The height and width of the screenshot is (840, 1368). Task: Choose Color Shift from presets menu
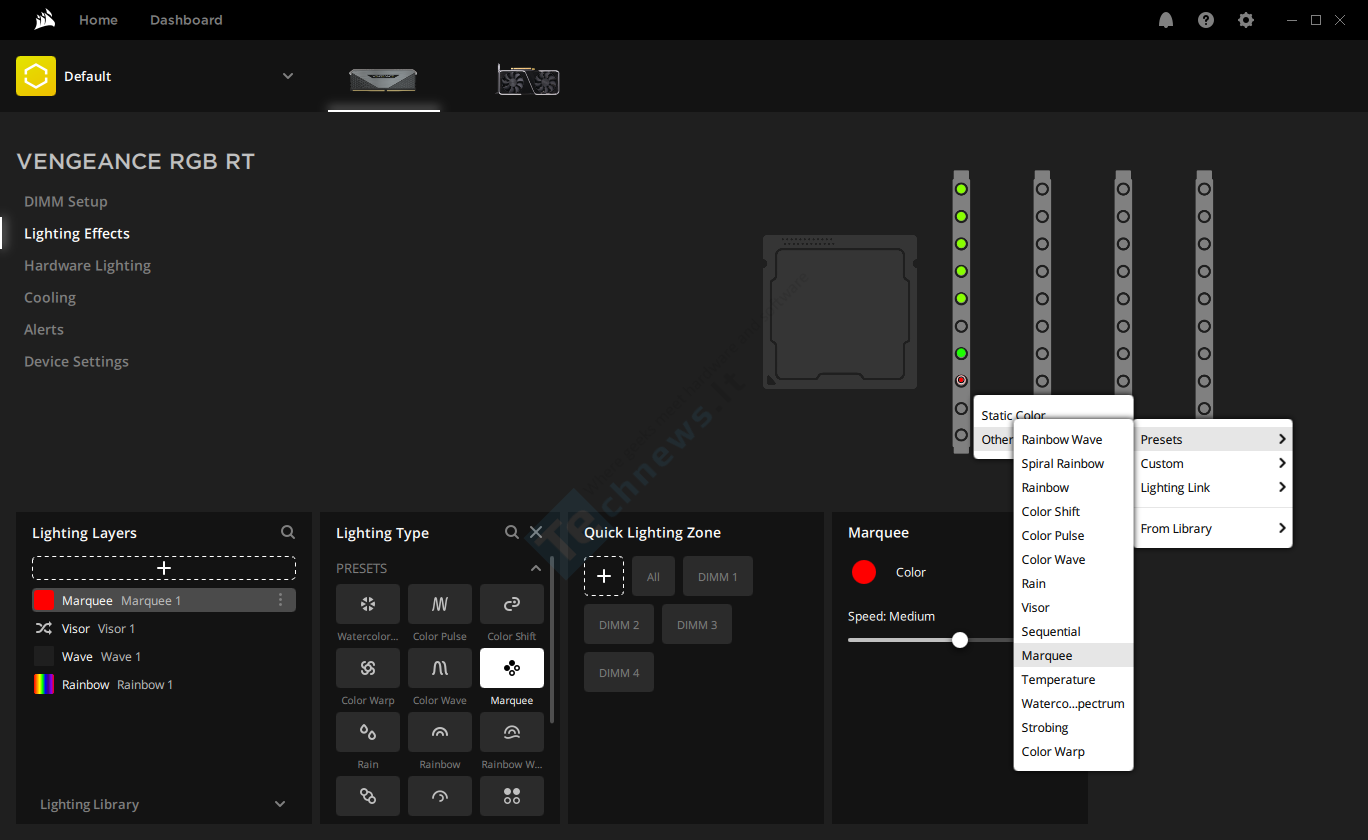[x=1074, y=511]
